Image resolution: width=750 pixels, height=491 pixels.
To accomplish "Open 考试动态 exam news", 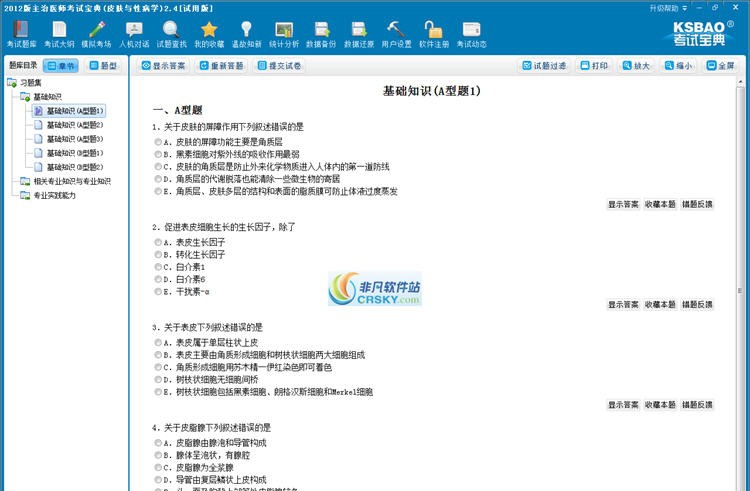I will coord(471,34).
